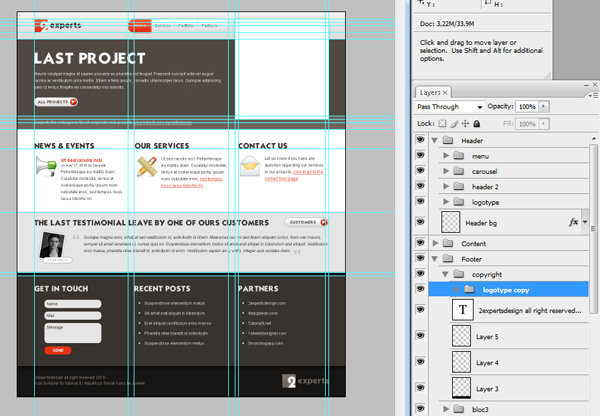Select the Layer 5 thumbnail
Viewport: 600px width, 416px height.
[461, 336]
